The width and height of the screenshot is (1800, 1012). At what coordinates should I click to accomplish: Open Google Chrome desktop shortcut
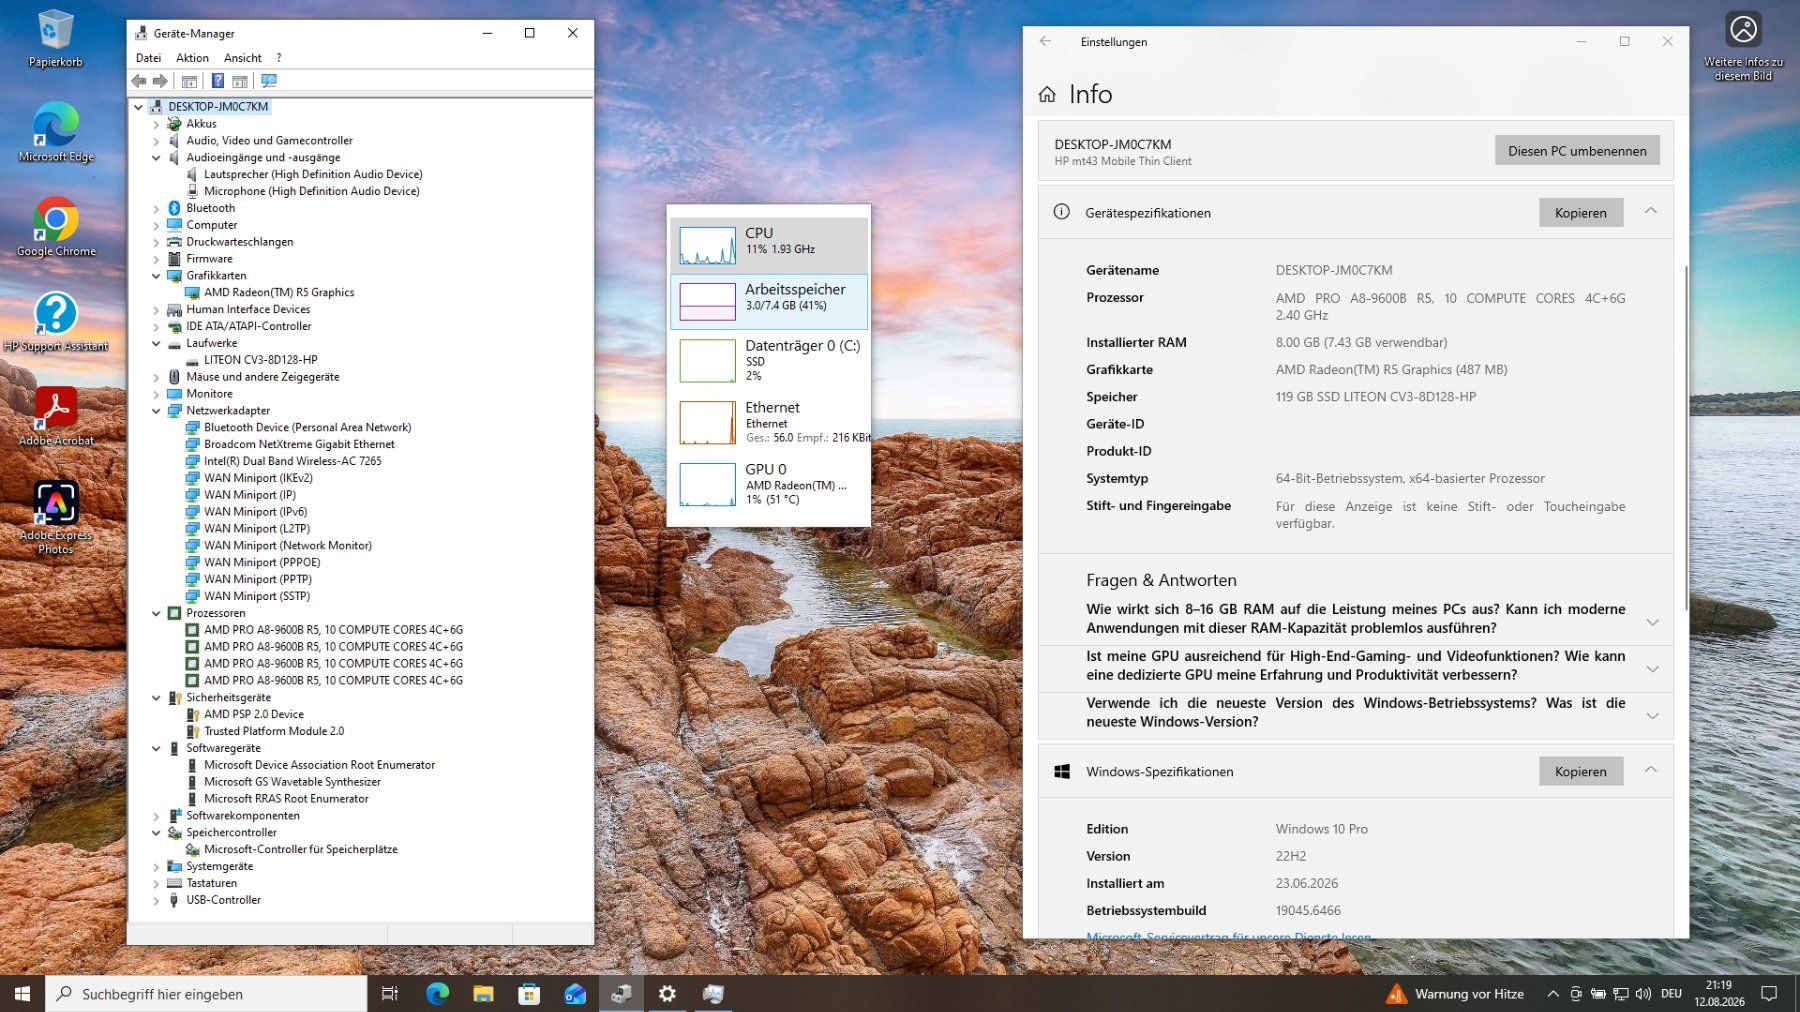click(x=56, y=227)
